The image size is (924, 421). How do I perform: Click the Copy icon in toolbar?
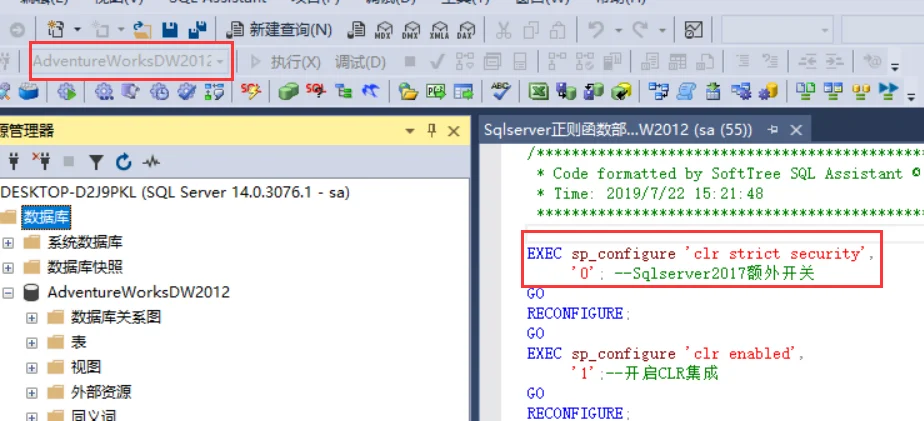[532, 29]
